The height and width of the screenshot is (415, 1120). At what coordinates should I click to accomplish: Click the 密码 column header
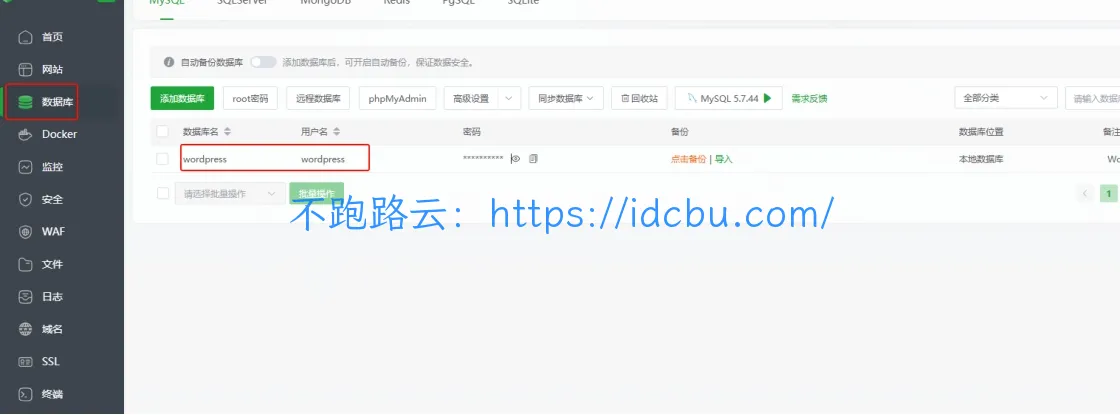coord(471,132)
